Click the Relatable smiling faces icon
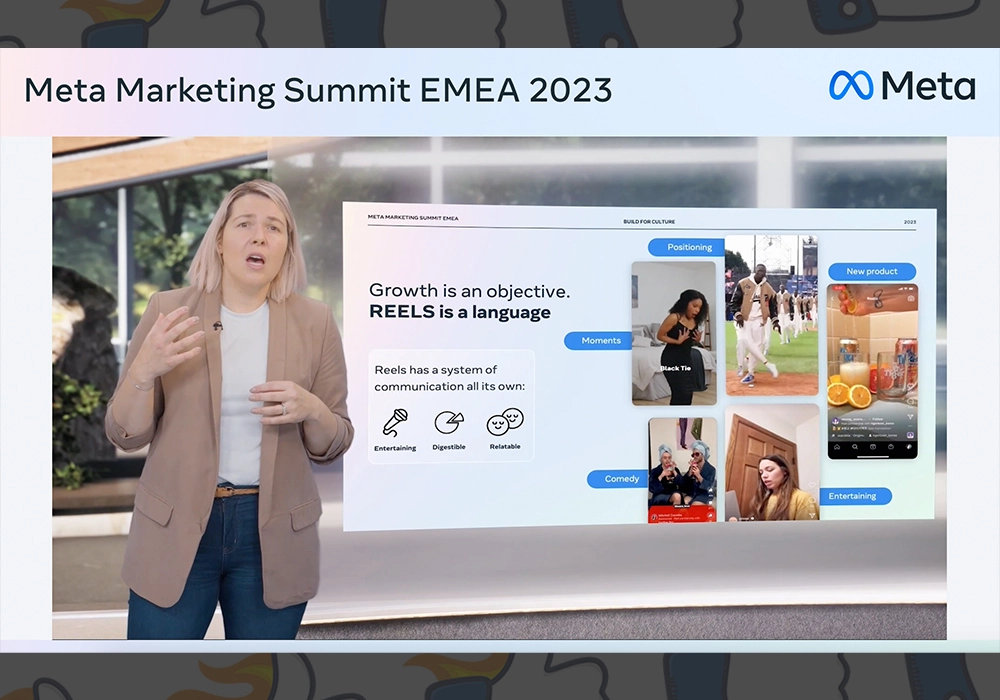This screenshot has height=700, width=1000. point(505,421)
